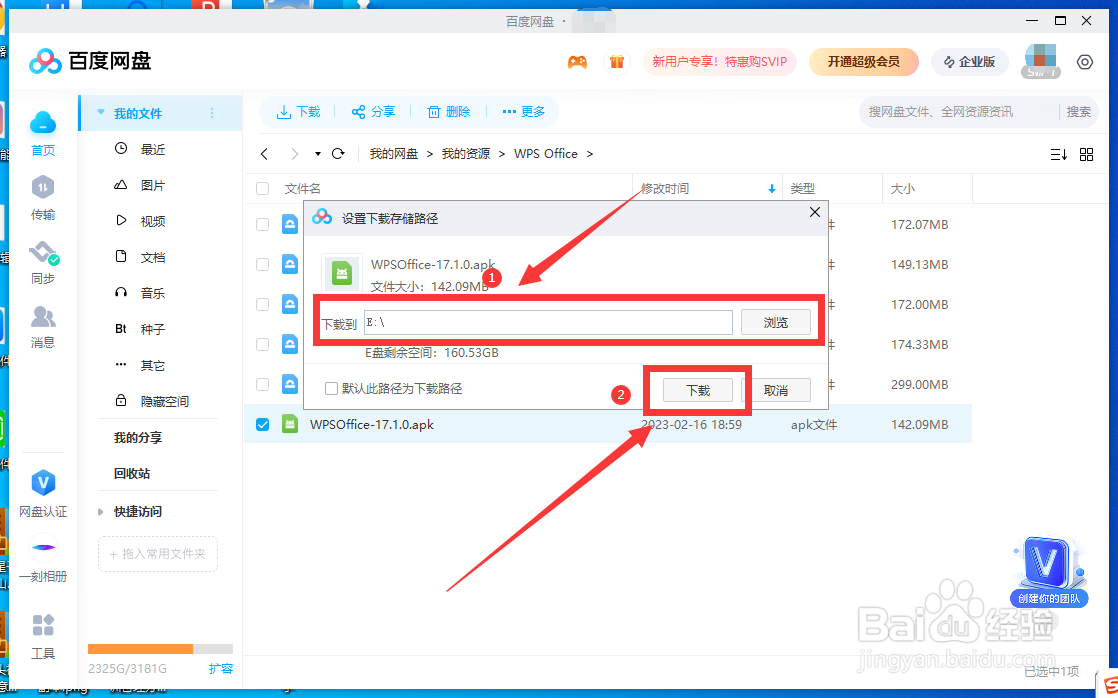The height and width of the screenshot is (698, 1118).
Task: Click the 浏览 browse button
Action: tap(776, 322)
